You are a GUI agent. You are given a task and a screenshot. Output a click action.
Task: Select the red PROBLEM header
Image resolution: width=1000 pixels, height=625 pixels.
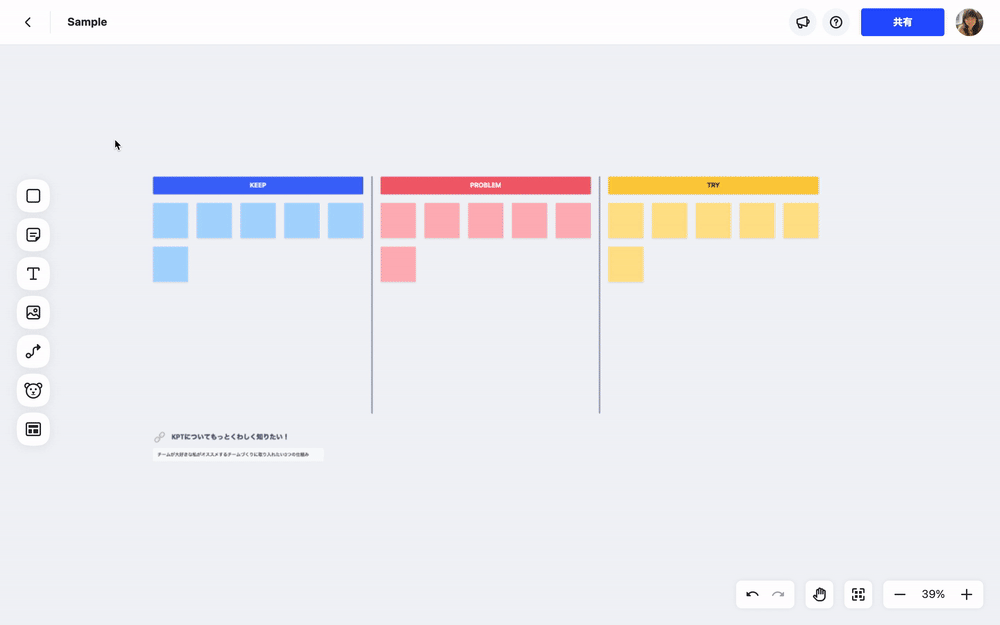[485, 186]
